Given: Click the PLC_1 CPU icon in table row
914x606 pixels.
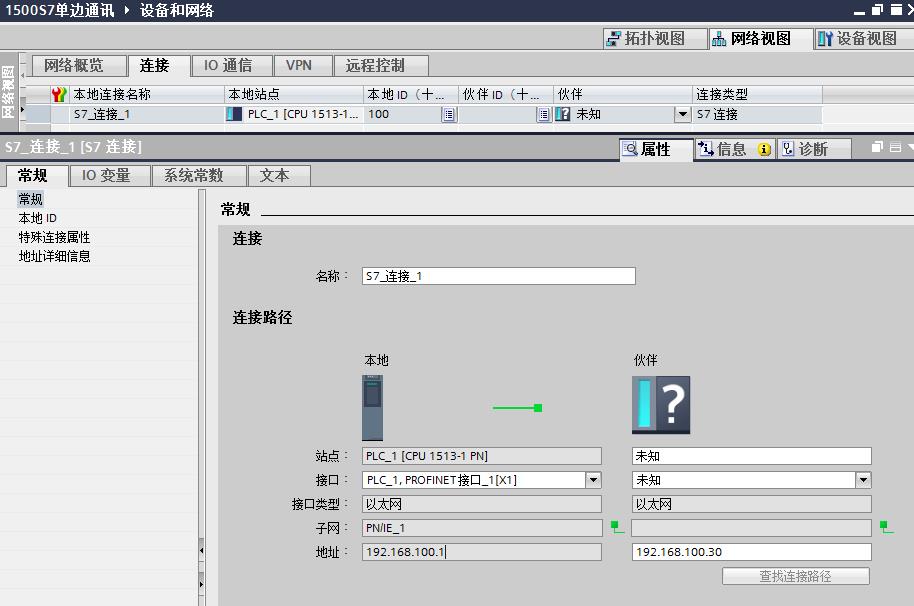Looking at the screenshot, I should click(234, 114).
